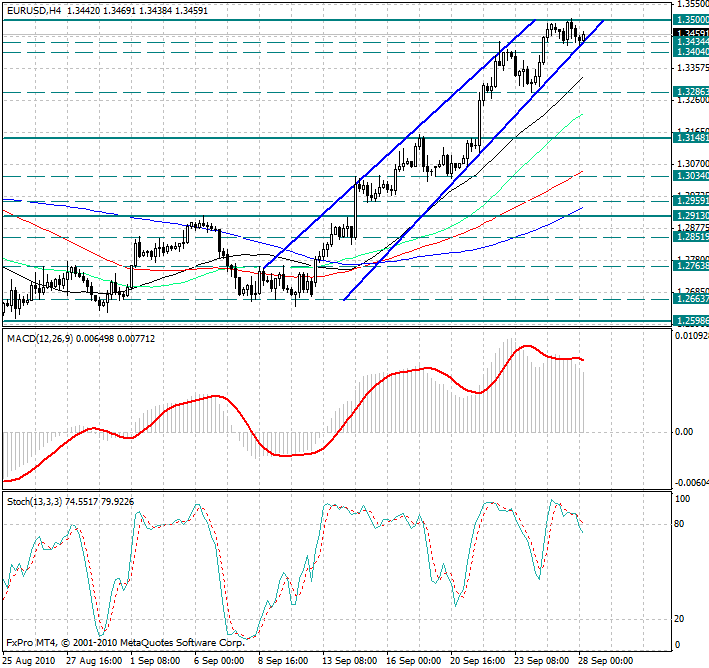Select the 1.3286 price level label
Image resolution: width=709 pixels, height=668 pixels.
[691, 92]
